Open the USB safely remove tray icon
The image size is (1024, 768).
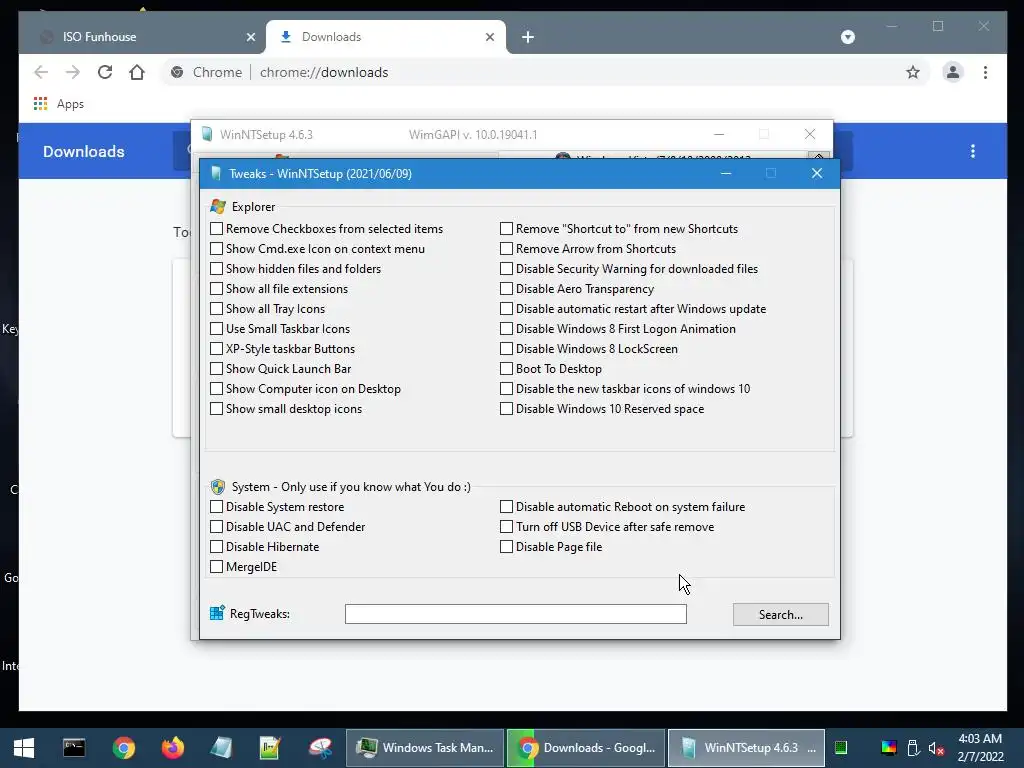913,748
